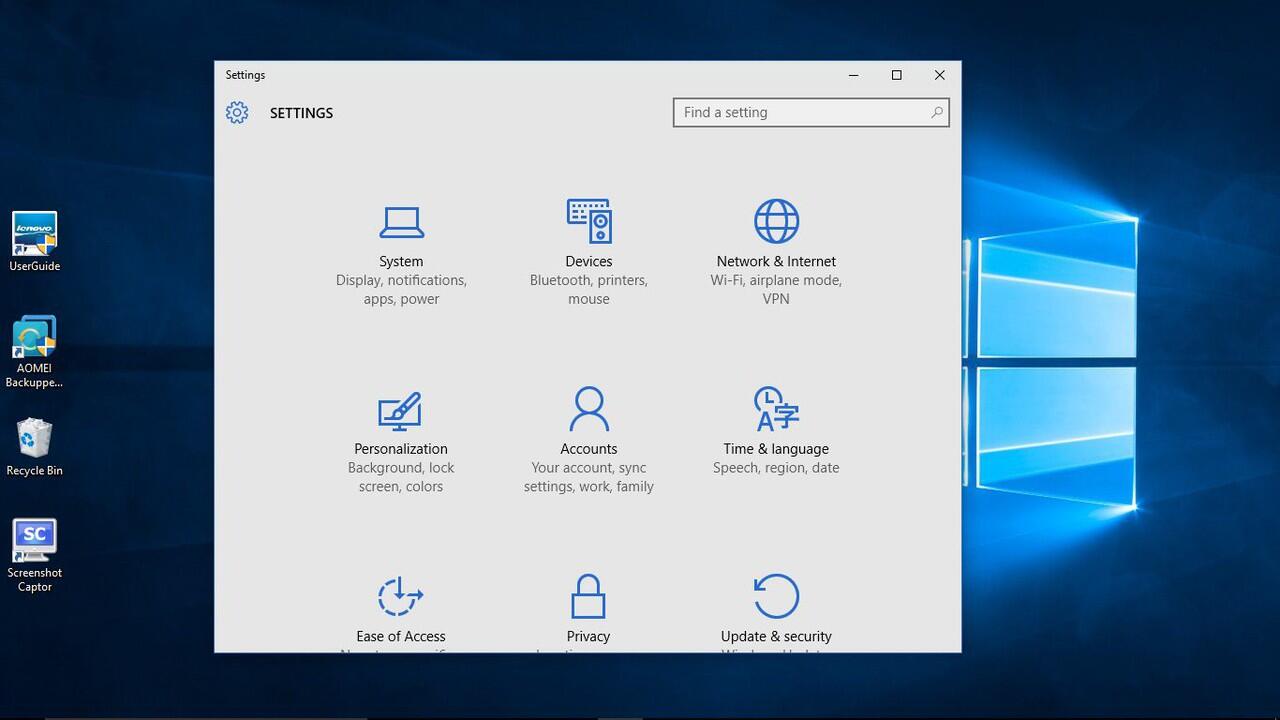Click the Ease of Access label

[x=401, y=636]
